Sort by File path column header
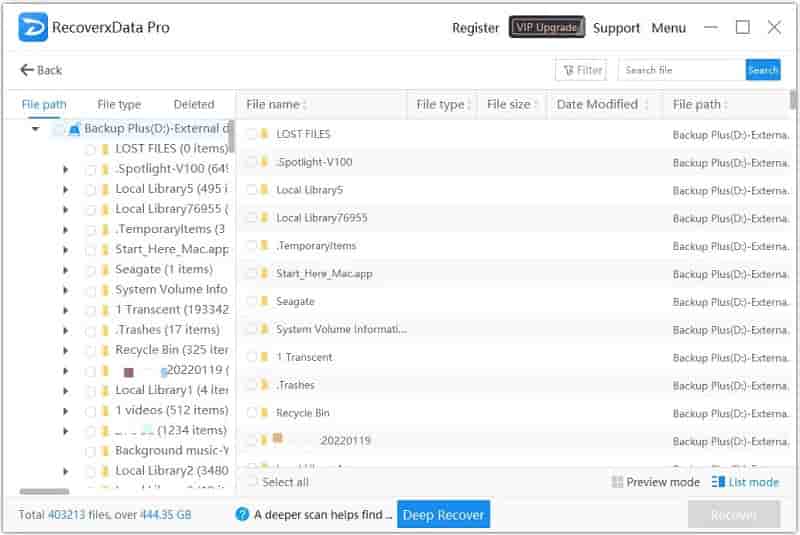800x535 pixels. (x=697, y=105)
